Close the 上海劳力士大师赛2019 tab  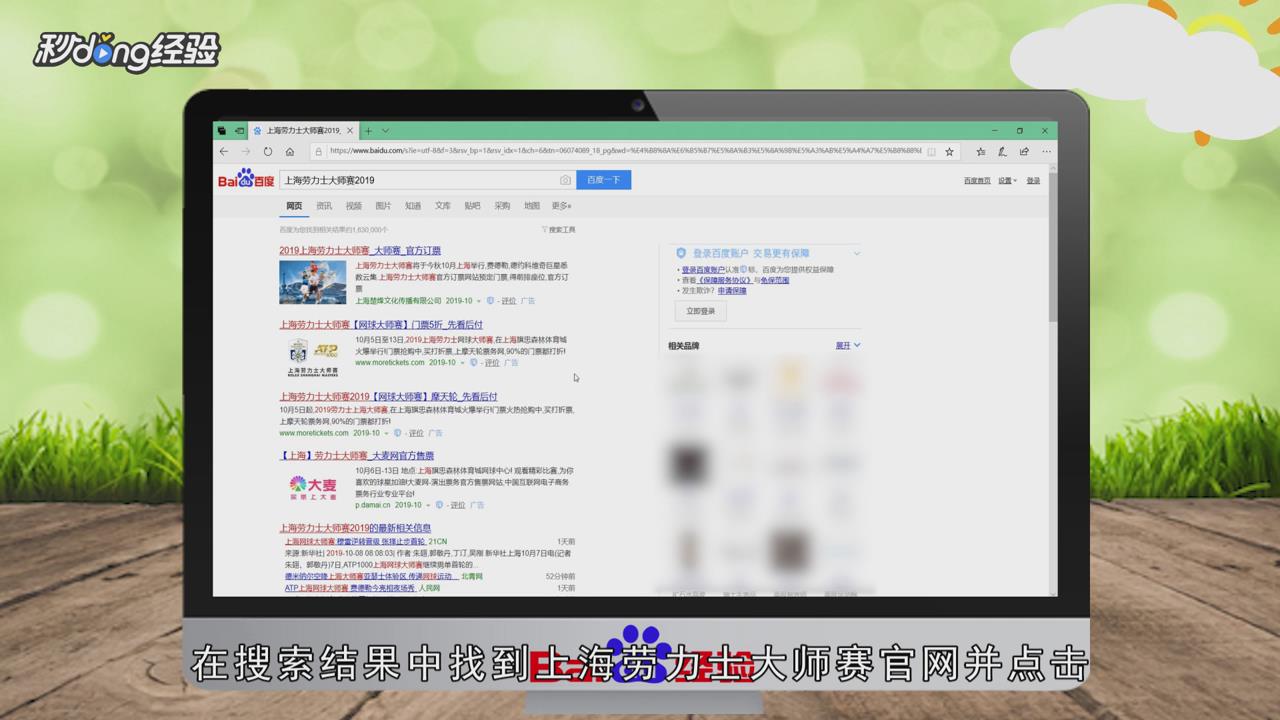tap(351, 131)
